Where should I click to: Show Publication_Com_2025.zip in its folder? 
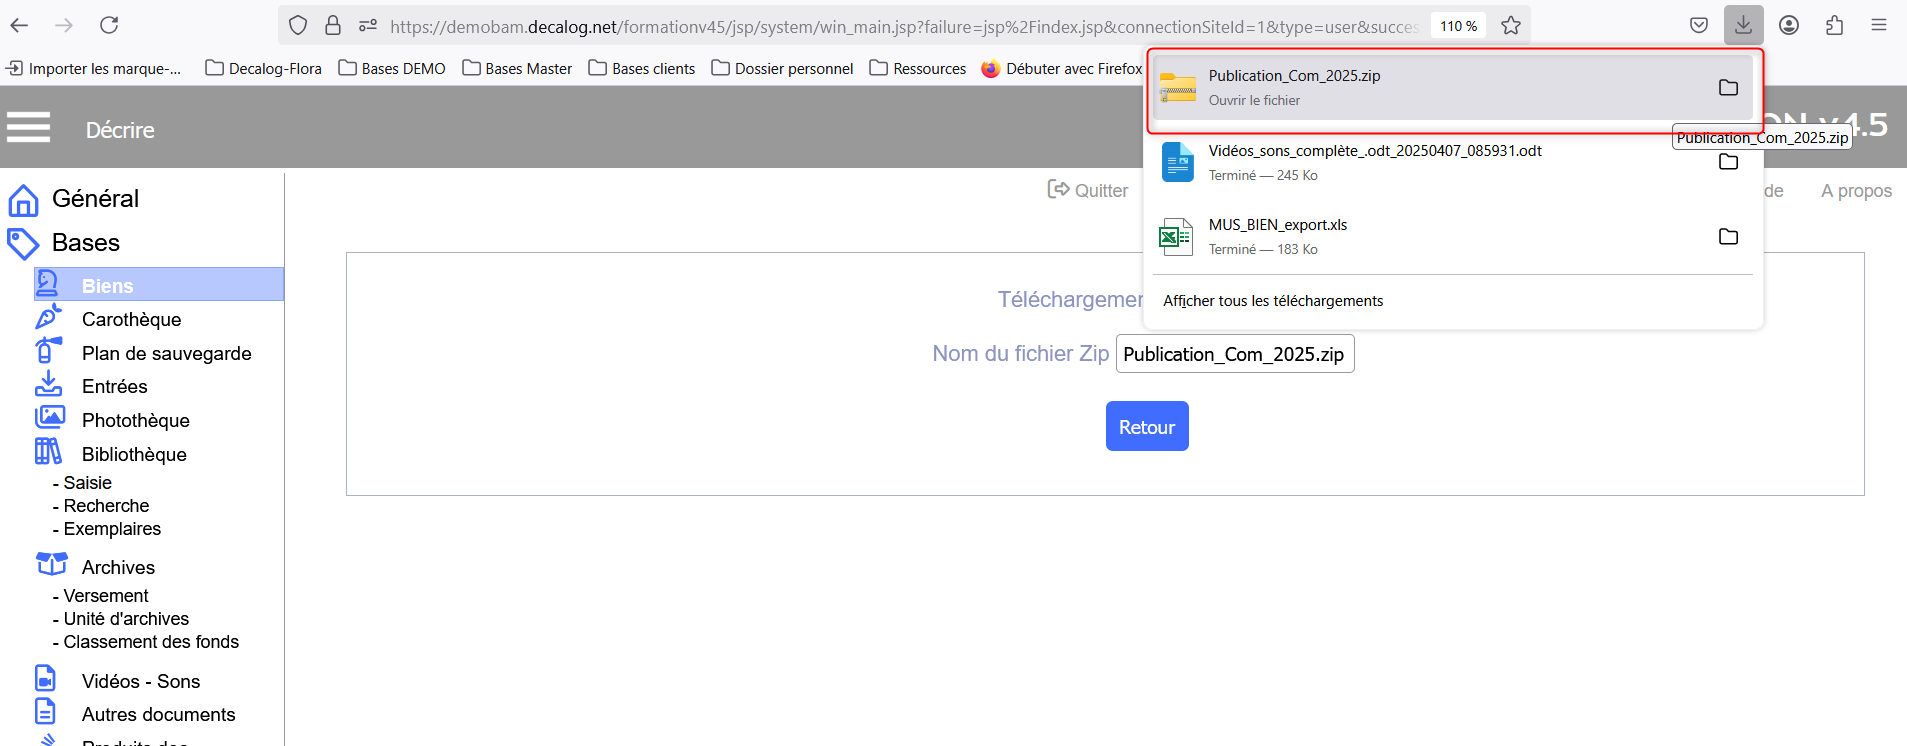click(x=1727, y=88)
